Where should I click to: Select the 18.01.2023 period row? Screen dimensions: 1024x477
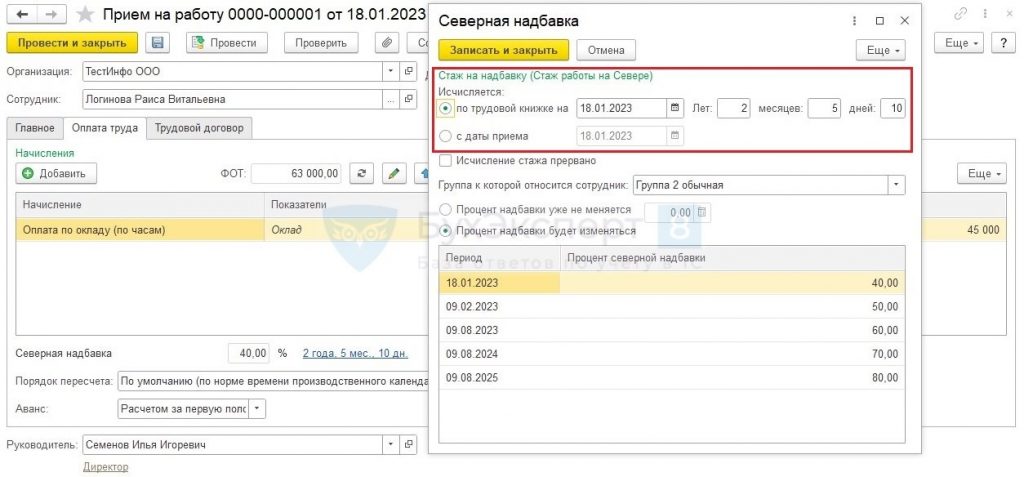[672, 283]
